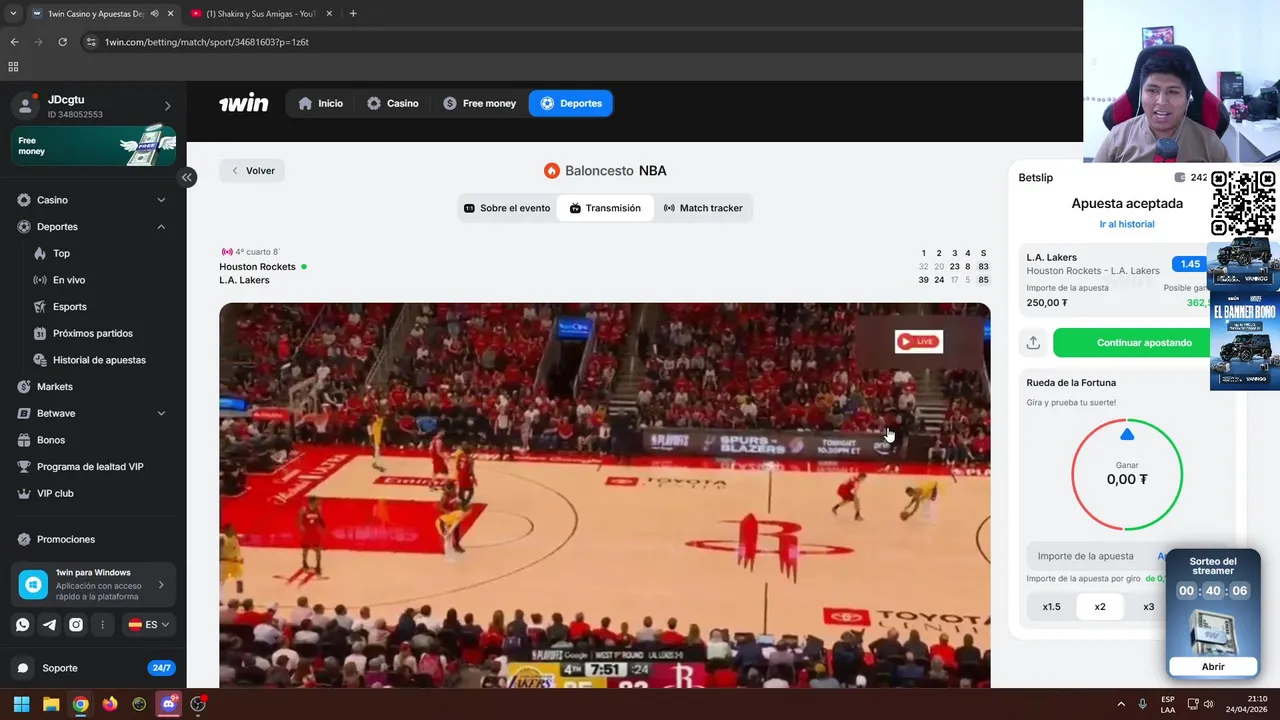Viewport: 1280px width, 720px height.
Task: Open Telegram social icon
Action: click(49, 625)
